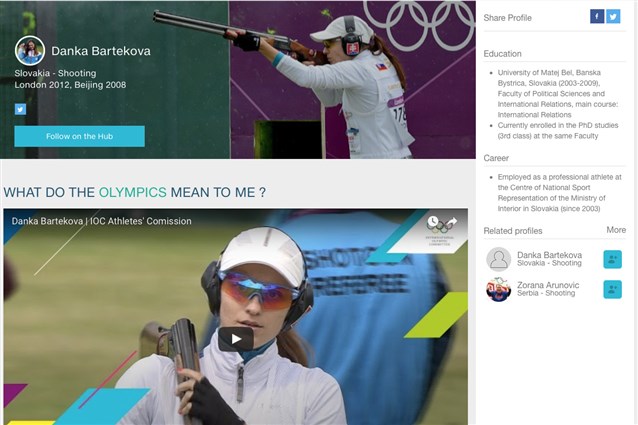The width and height of the screenshot is (638, 425).
Task: Open More related profiles
Action: pos(616,230)
